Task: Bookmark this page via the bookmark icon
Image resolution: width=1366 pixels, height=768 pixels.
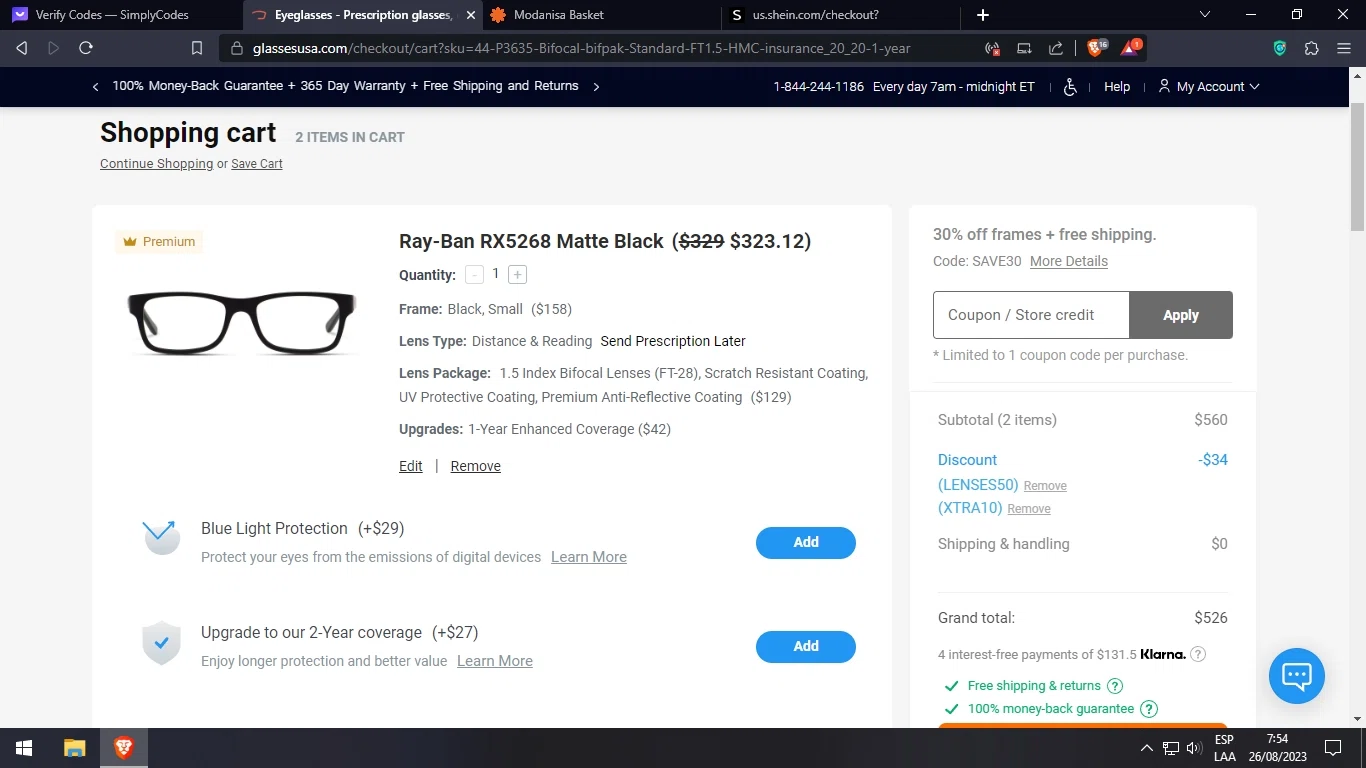Action: (197, 48)
